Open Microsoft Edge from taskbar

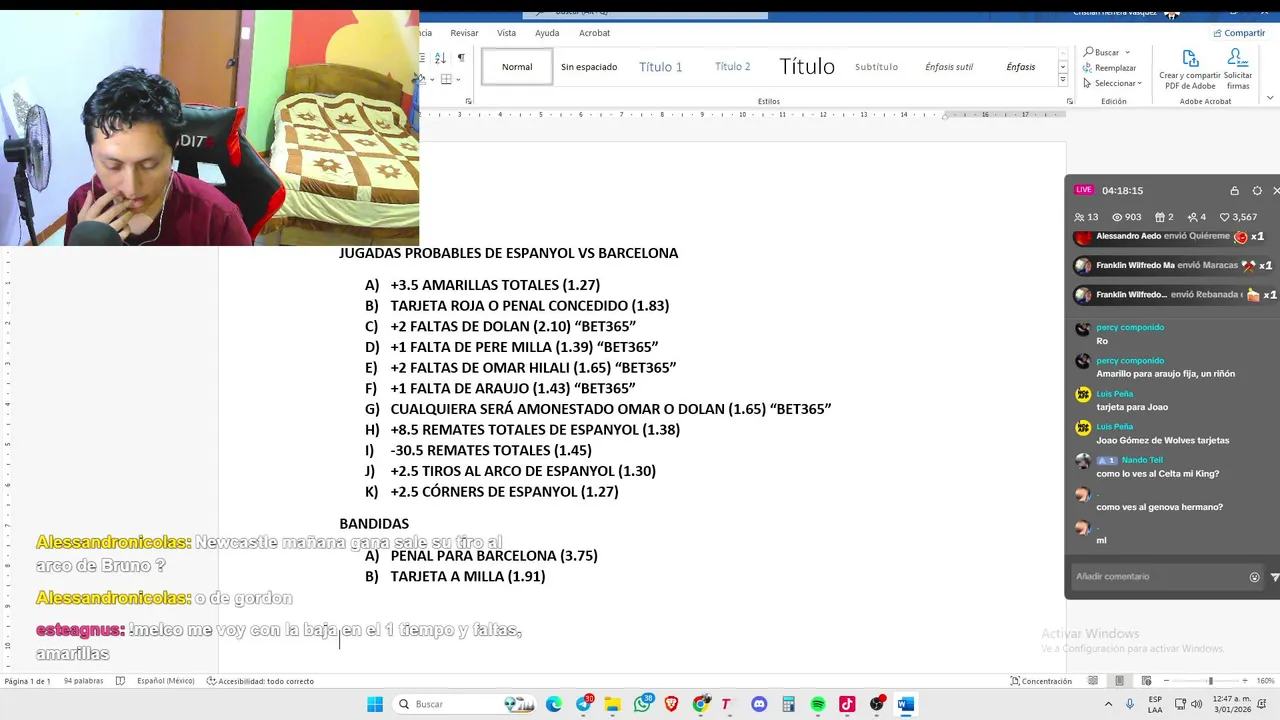[x=554, y=704]
